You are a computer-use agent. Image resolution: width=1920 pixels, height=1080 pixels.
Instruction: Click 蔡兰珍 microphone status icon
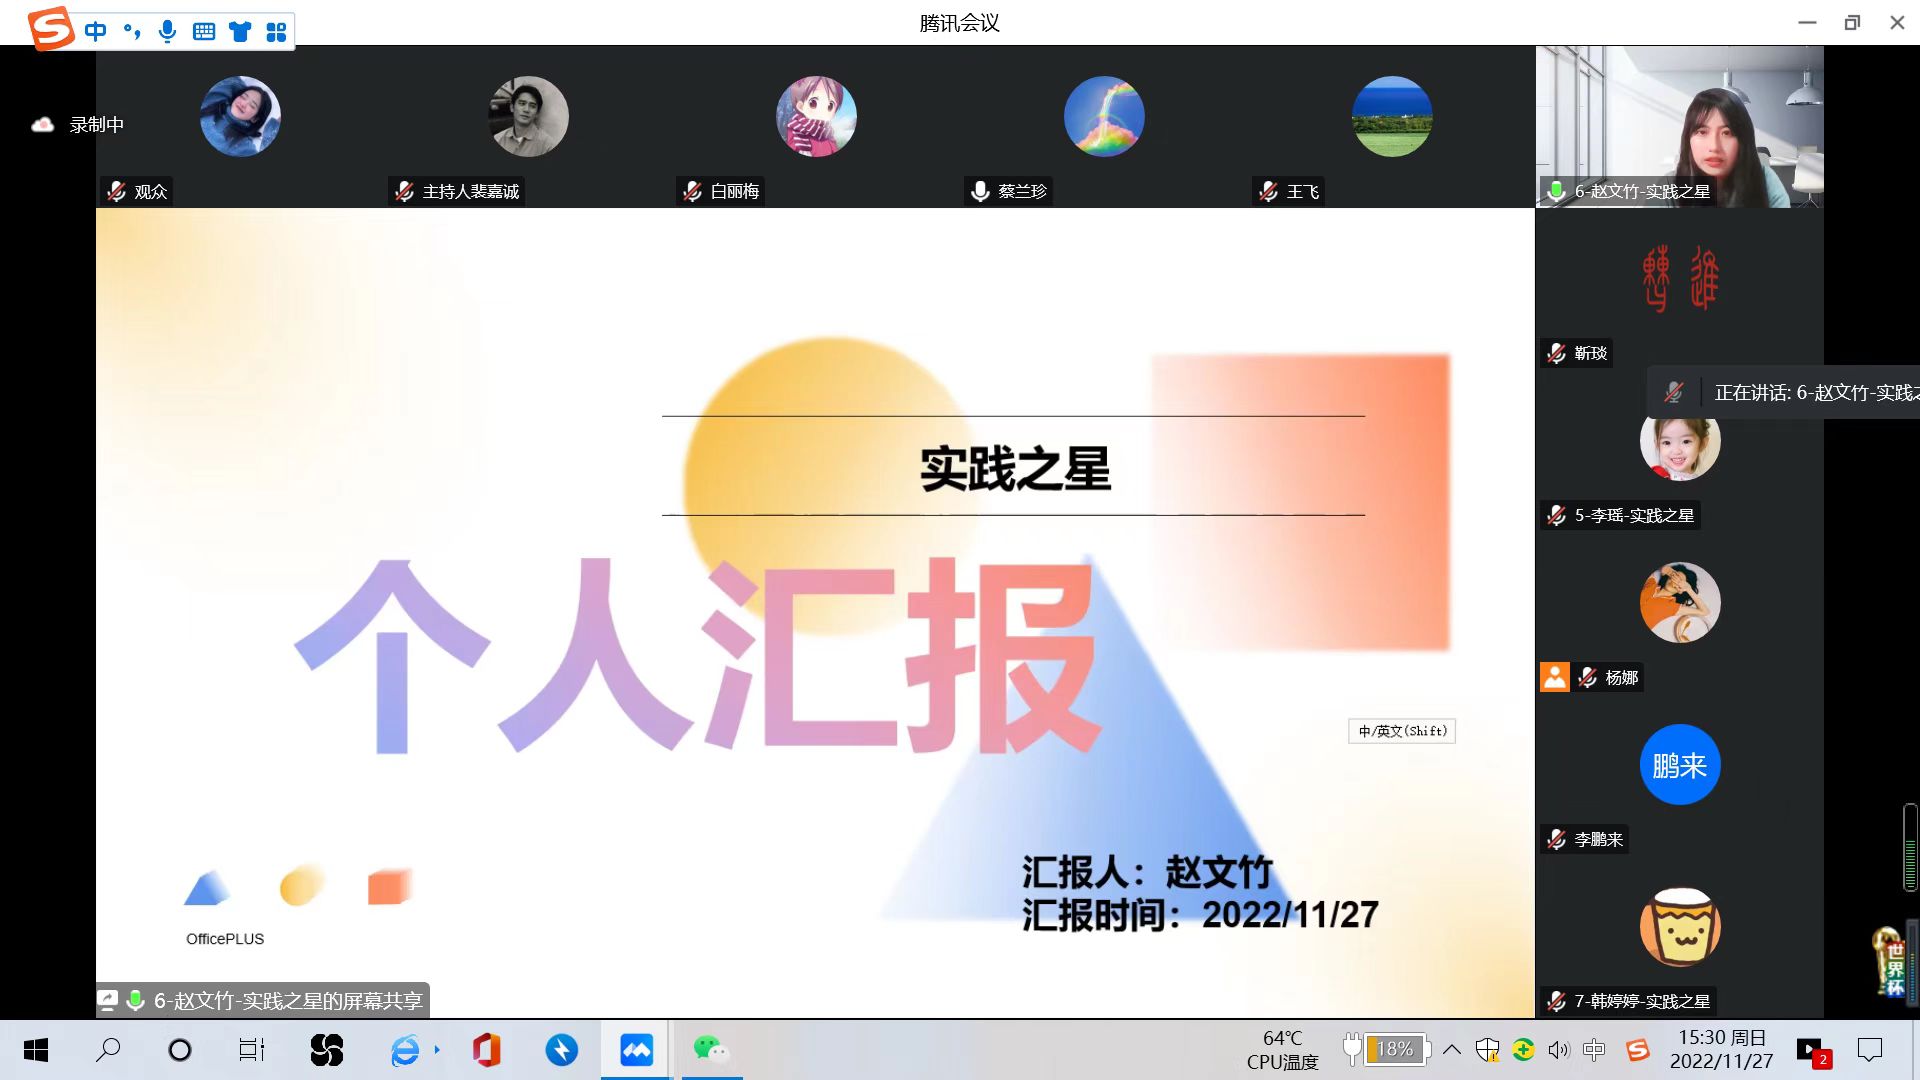[980, 191]
